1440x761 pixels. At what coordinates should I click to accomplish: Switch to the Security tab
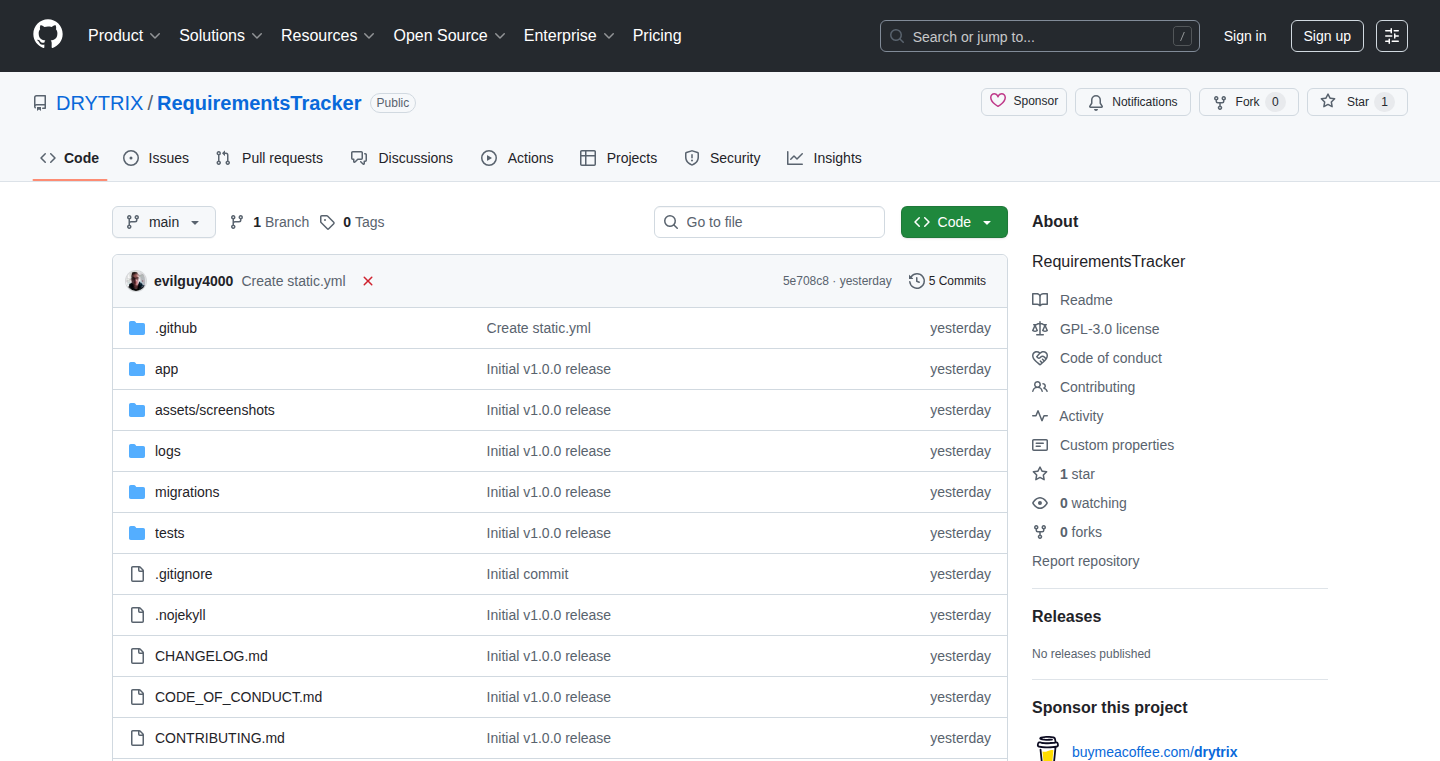(x=722, y=158)
